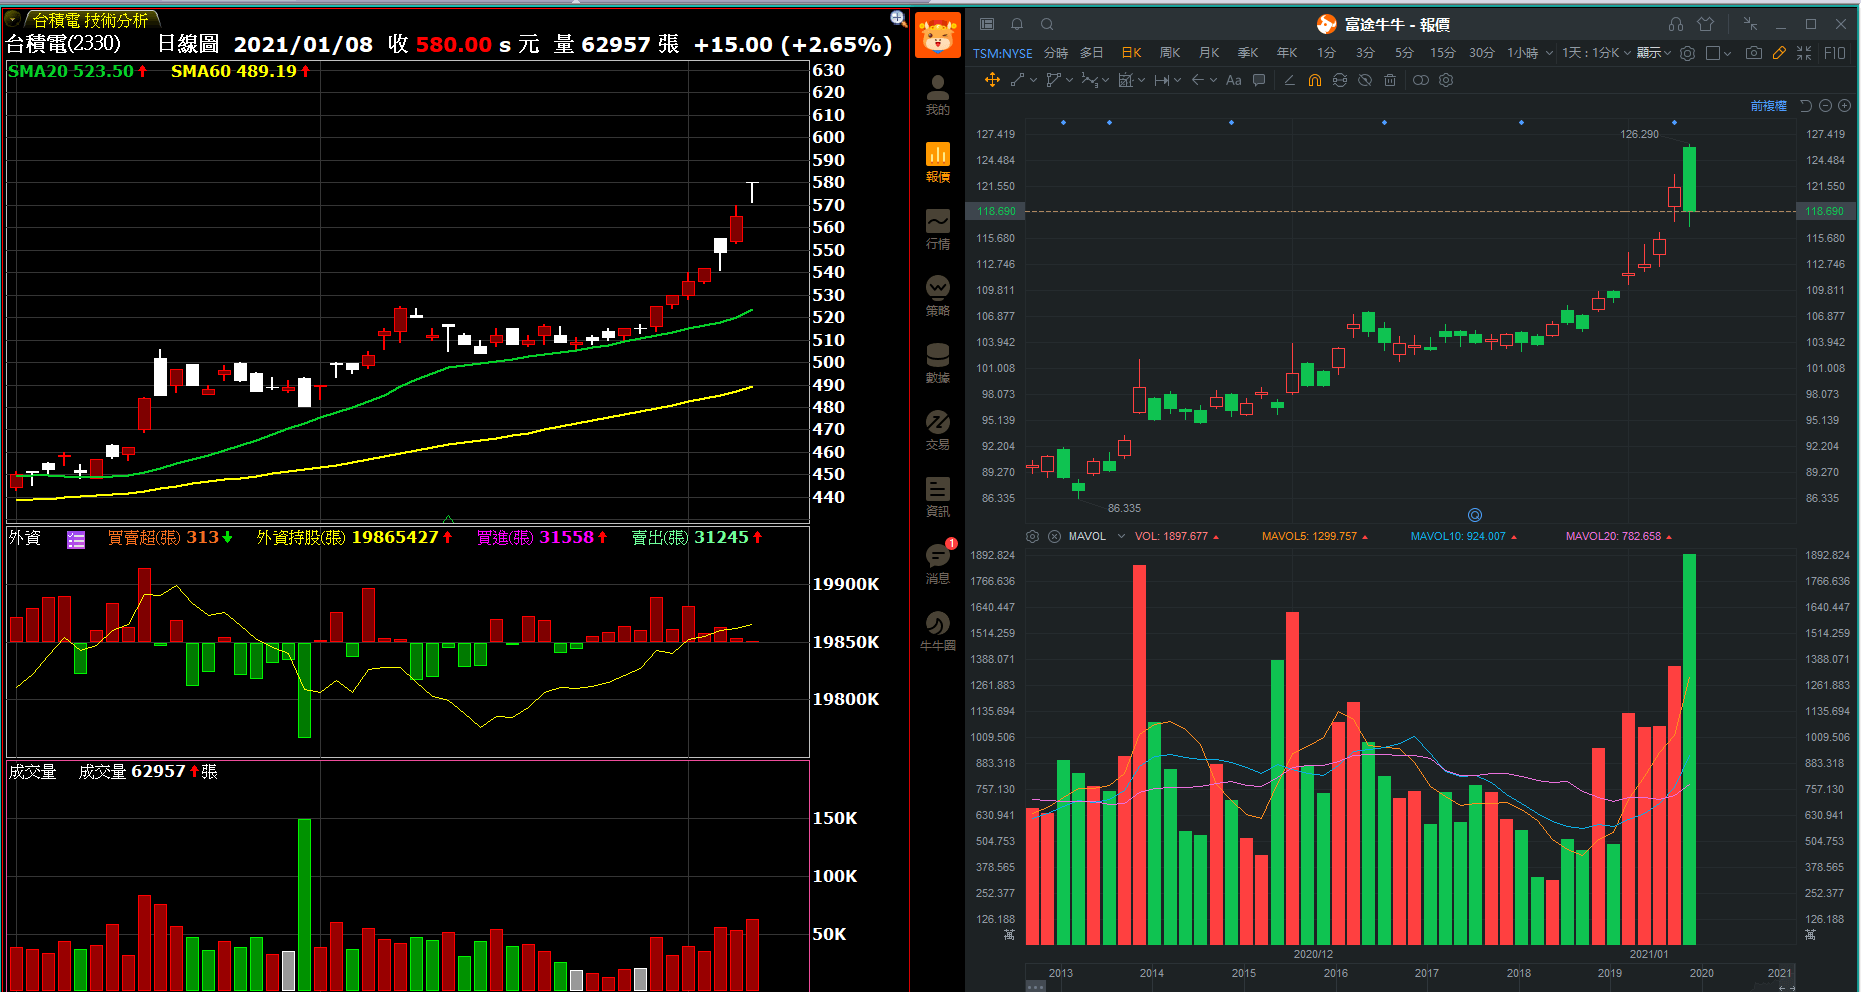The image size is (1861, 992).
Task: Open the 行情 market sidebar item
Action: pyautogui.click(x=937, y=229)
